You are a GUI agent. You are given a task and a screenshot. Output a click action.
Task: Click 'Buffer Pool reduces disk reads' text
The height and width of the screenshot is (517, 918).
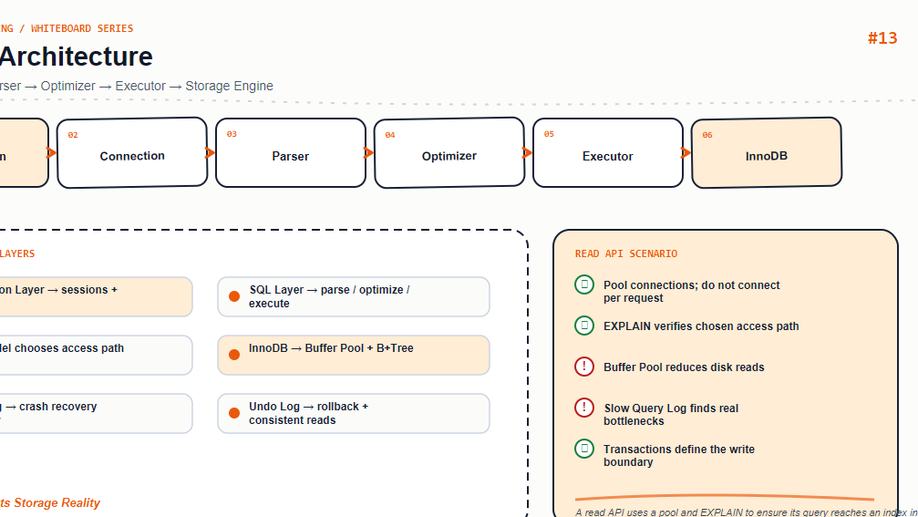click(684, 367)
